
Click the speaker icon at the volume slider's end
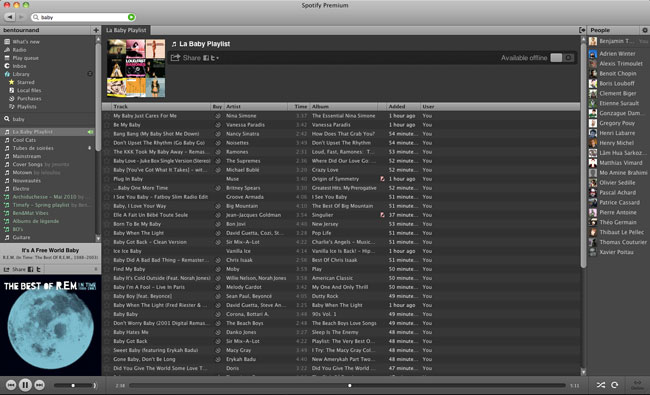pos(95,385)
